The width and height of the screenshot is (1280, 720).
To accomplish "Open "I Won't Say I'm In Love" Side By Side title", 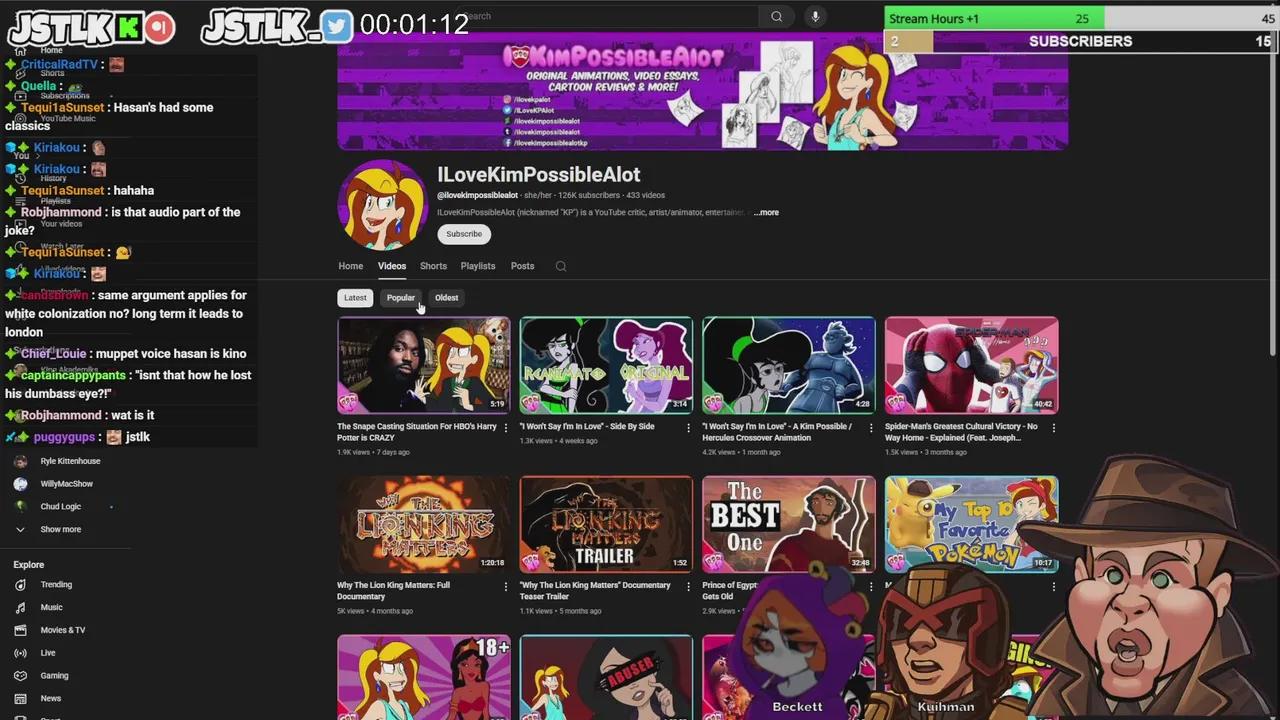I will pyautogui.click(x=587, y=426).
